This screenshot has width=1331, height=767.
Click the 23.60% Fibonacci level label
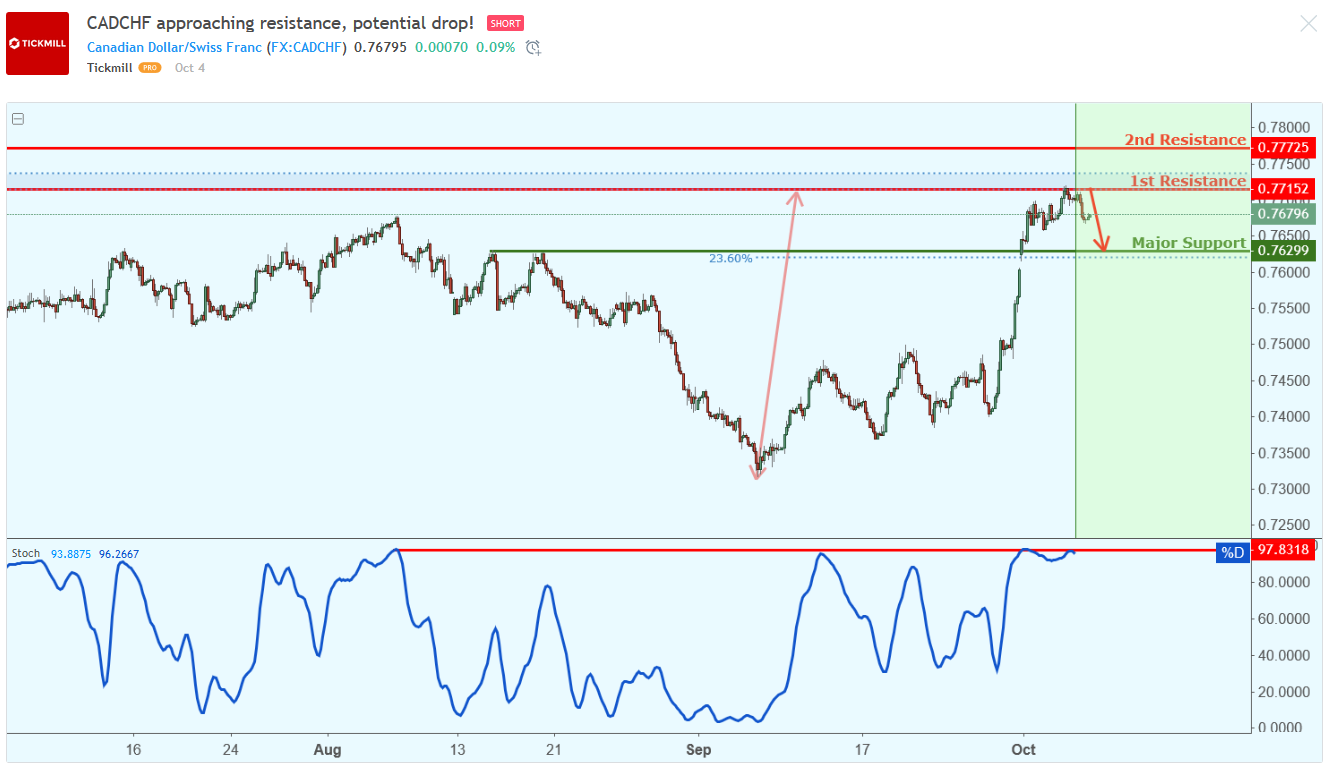tap(730, 258)
